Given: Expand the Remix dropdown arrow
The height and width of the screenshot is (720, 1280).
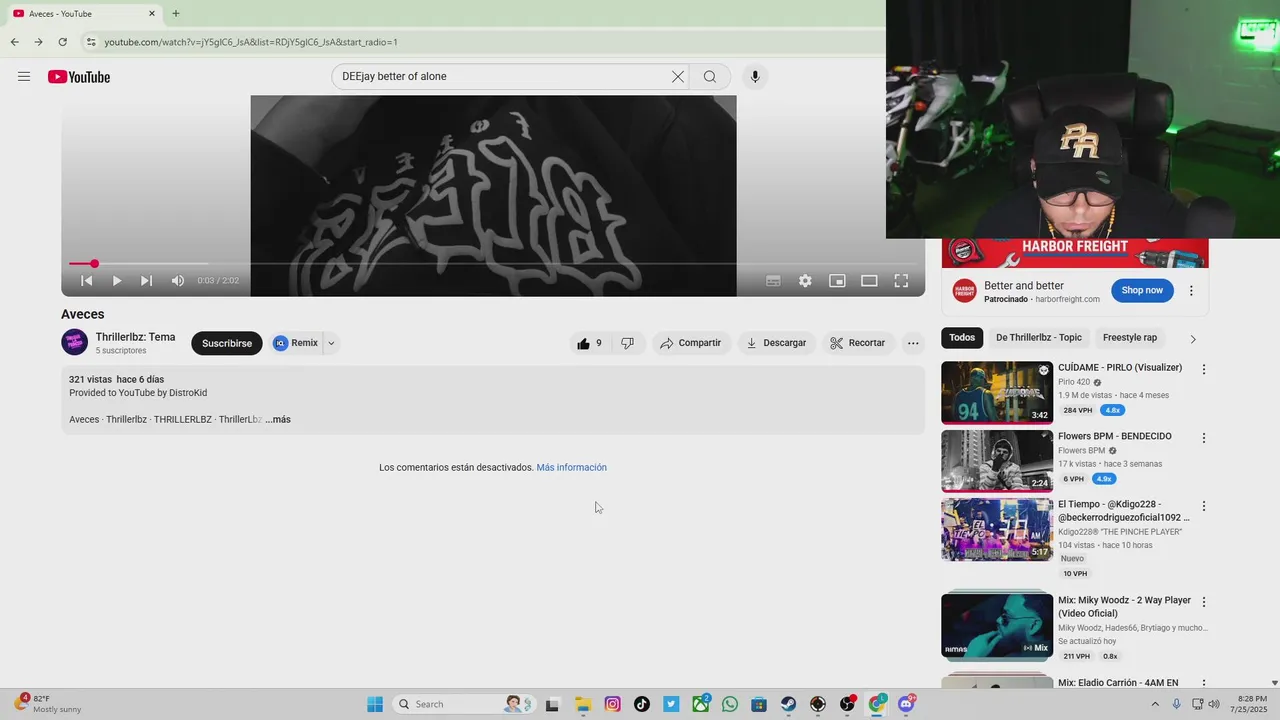Looking at the screenshot, I should (331, 343).
